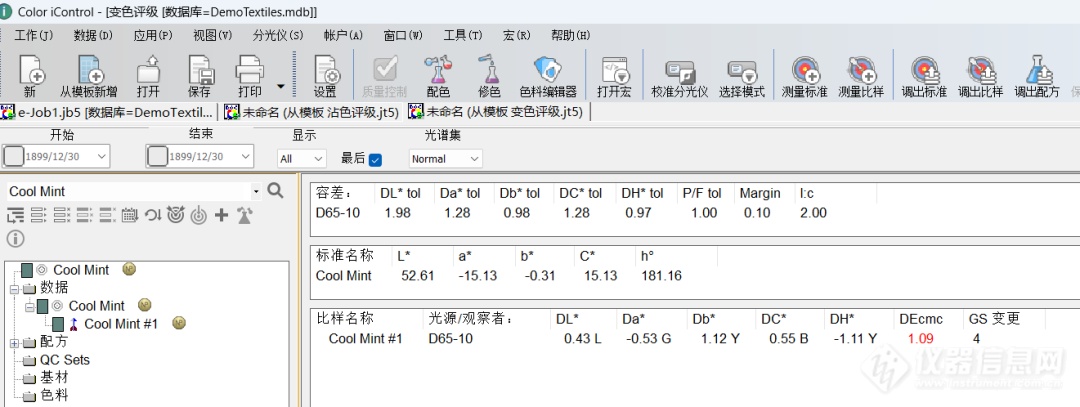Open the Cool Mint search combo dropdown arrow
The width and height of the screenshot is (1080, 407).
[257, 191]
